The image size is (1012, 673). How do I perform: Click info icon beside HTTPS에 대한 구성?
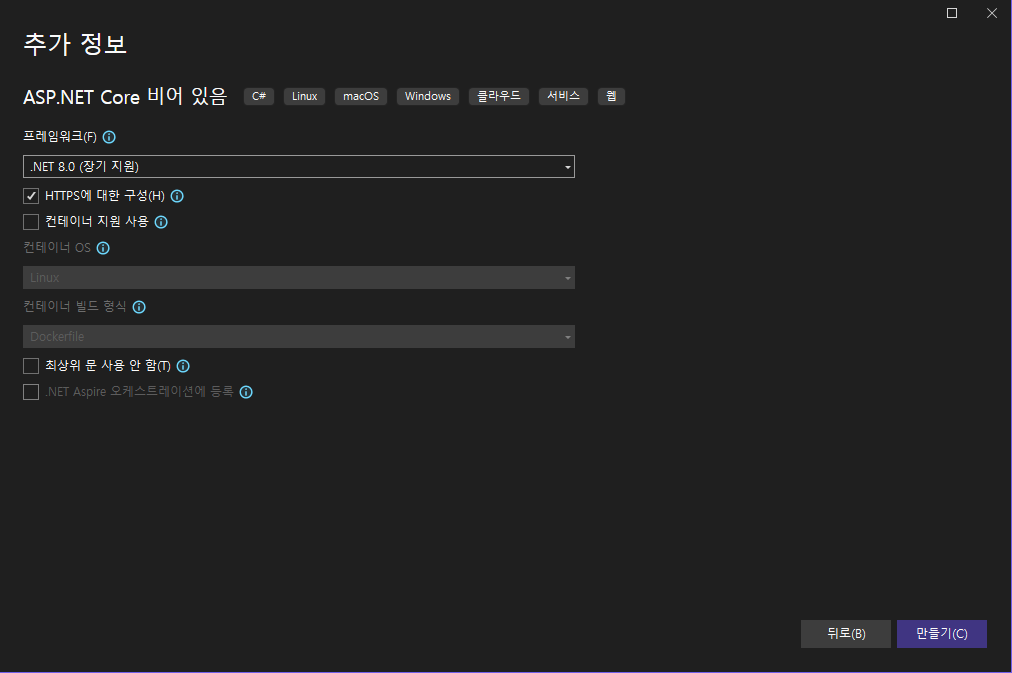(177, 196)
